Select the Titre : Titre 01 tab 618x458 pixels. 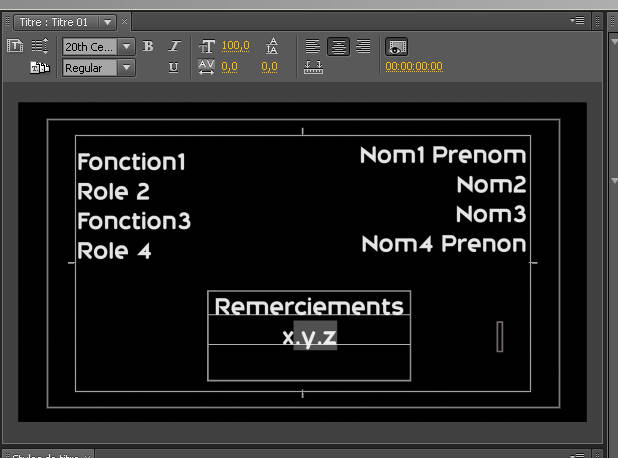54,22
